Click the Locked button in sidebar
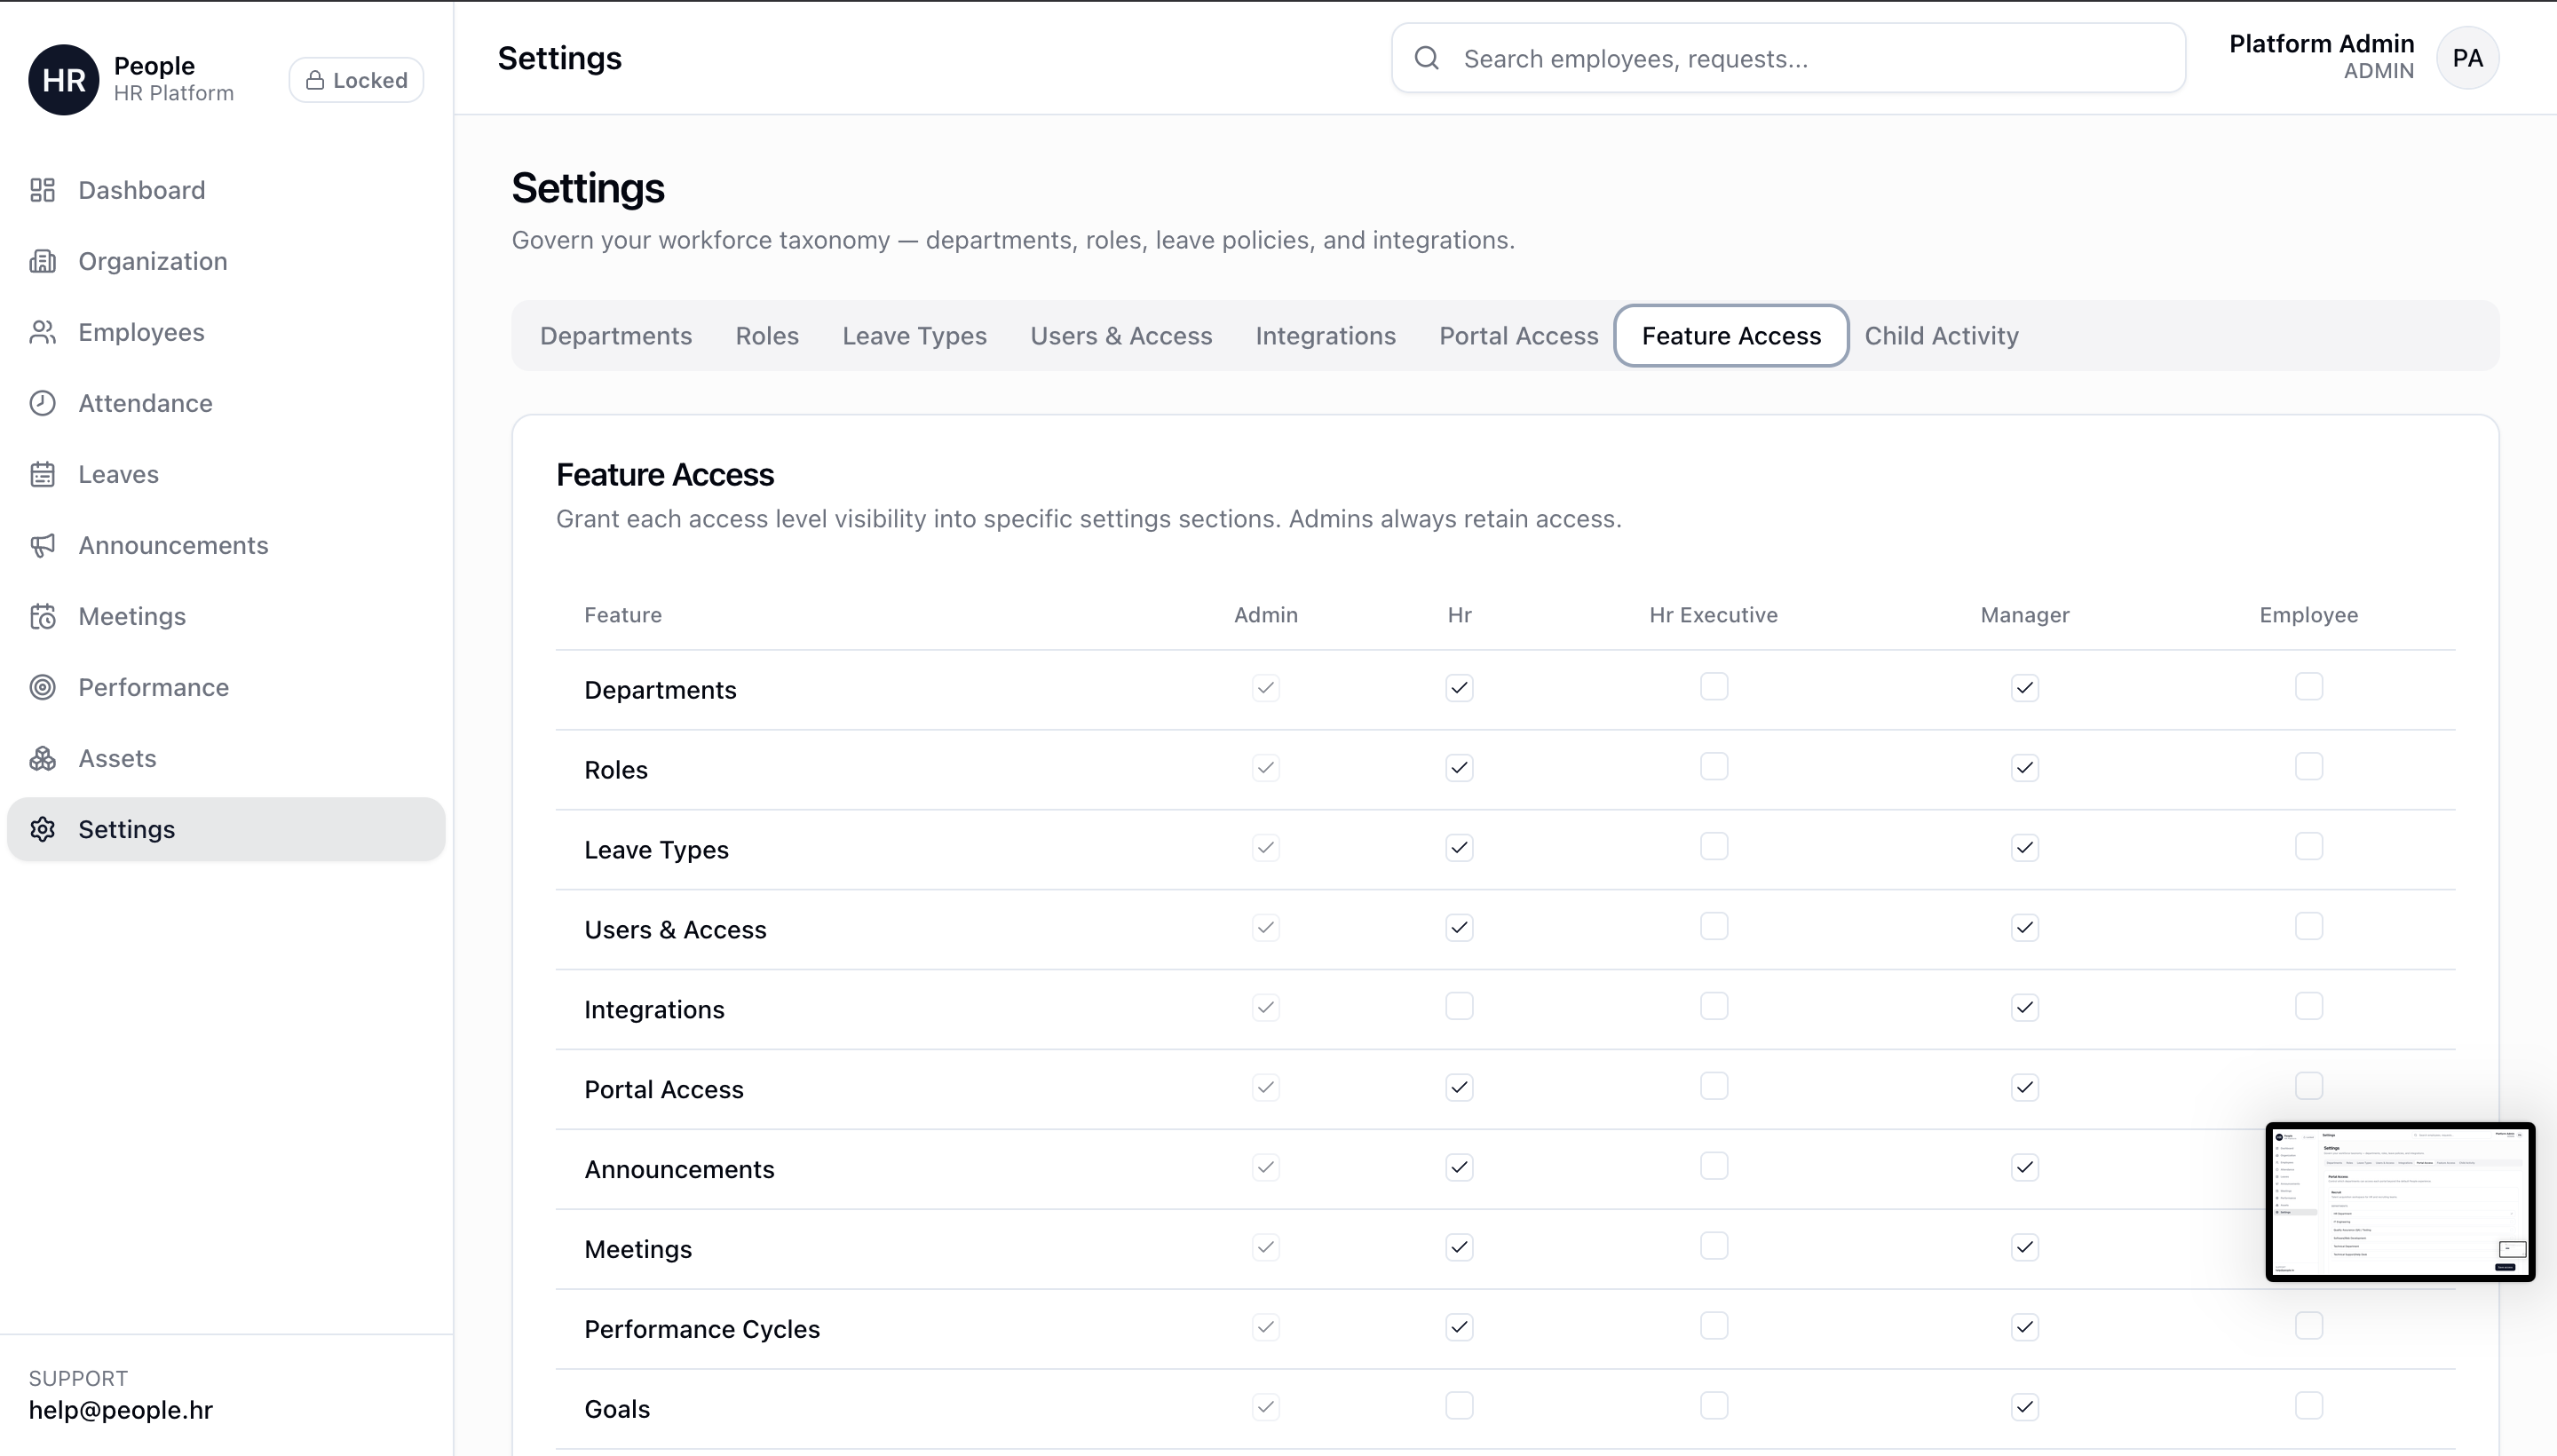 pos(356,80)
